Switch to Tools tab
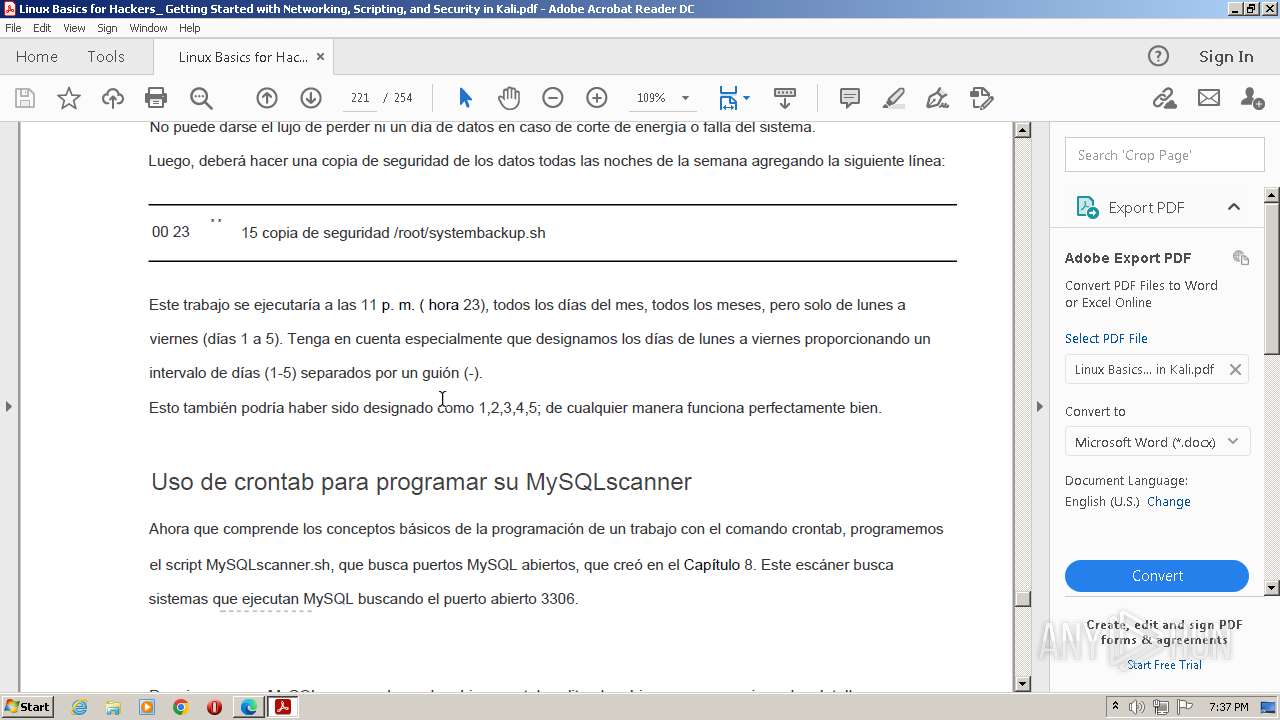Screen dimensions: 1280x720 (x=106, y=57)
